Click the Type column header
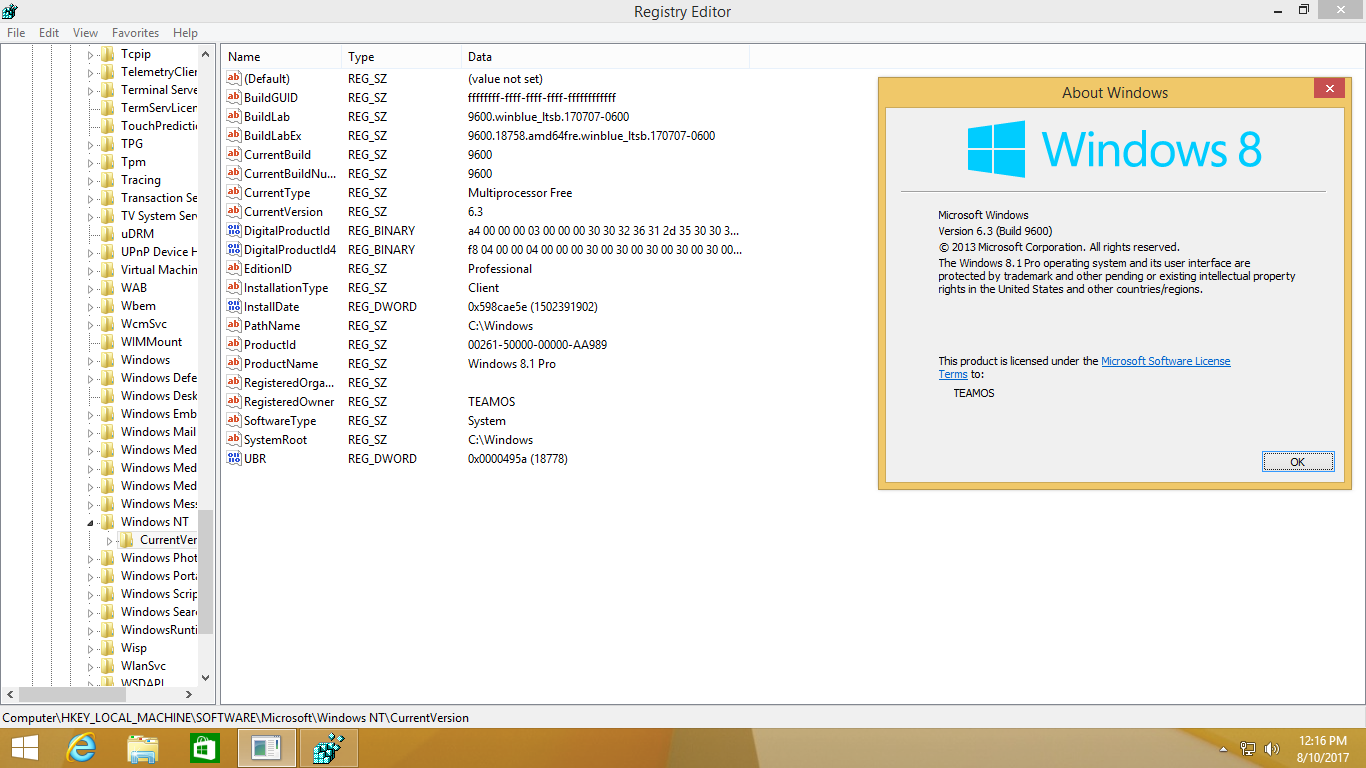This screenshot has width=1366, height=768. [x=402, y=57]
